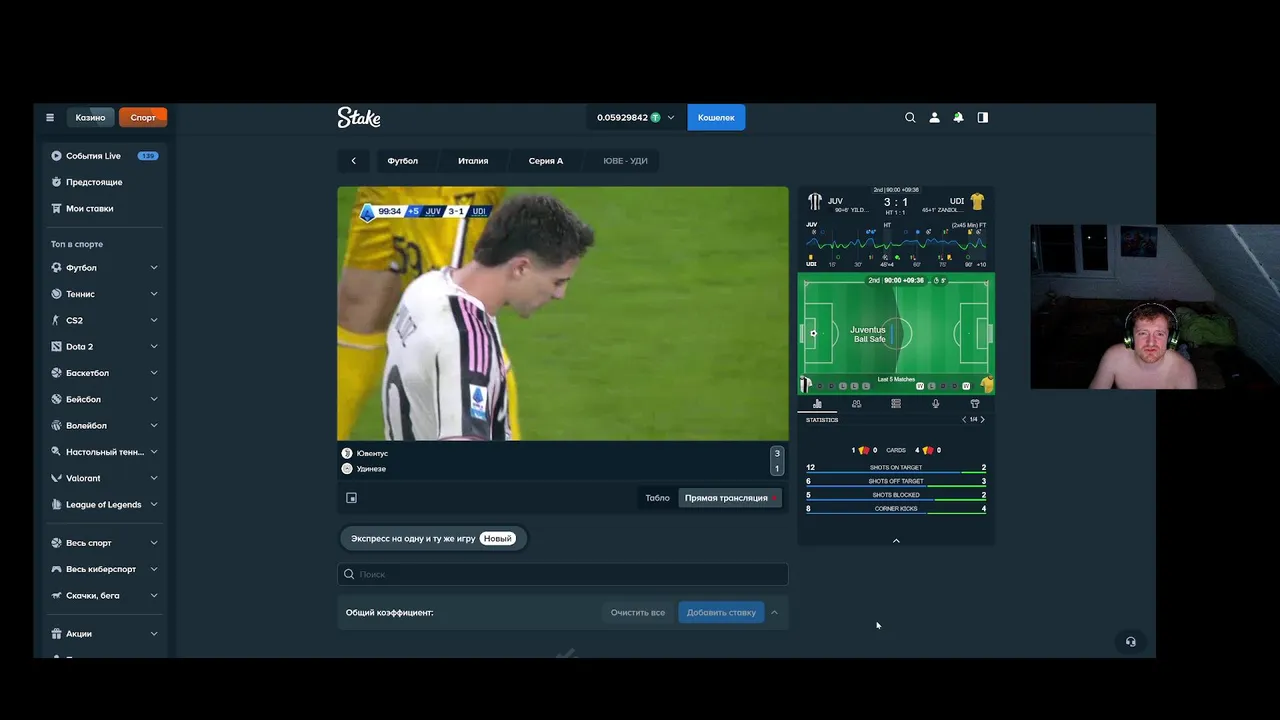Screen dimensions: 1280x720
Task: Open the notifications bell
Action: coord(958,117)
